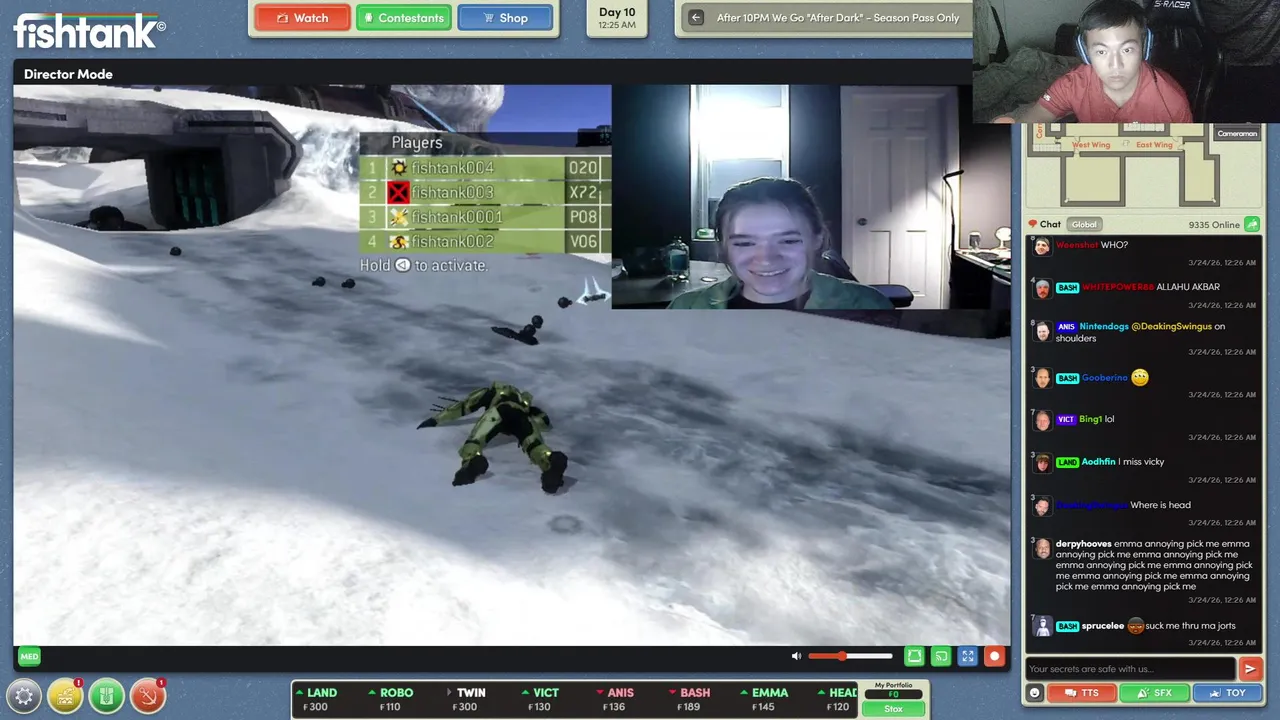The image size is (1280, 720).
Task: Toggle the MED stream quality badge
Action: click(29, 656)
